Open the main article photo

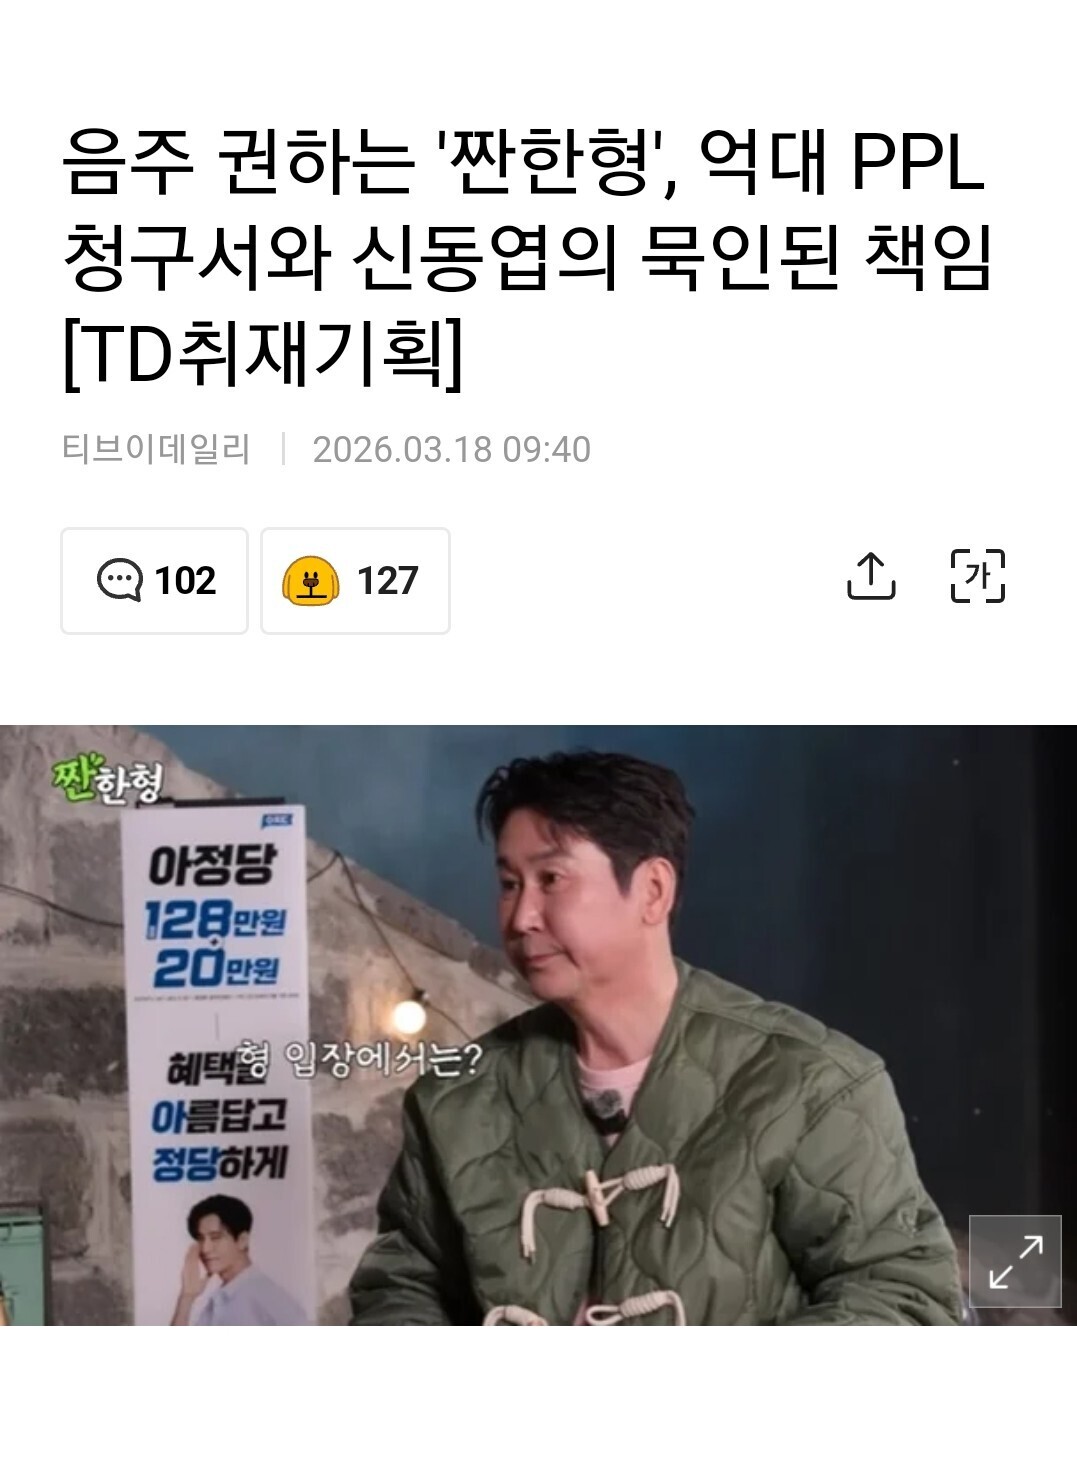pyautogui.click(x=538, y=1025)
